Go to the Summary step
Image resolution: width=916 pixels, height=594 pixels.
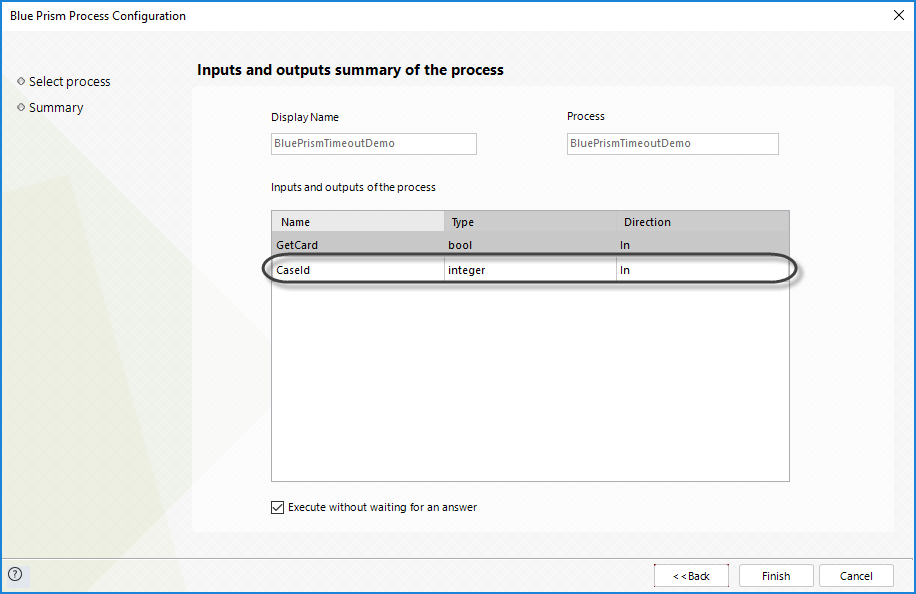(56, 107)
